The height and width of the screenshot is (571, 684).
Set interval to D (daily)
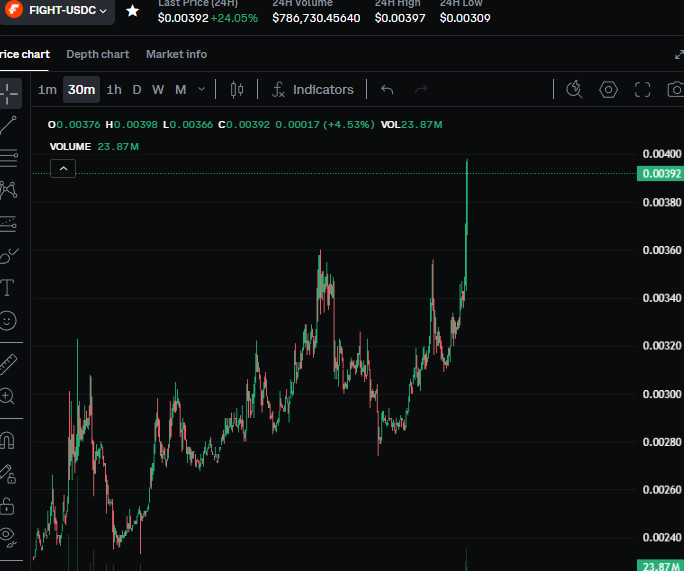[137, 89]
